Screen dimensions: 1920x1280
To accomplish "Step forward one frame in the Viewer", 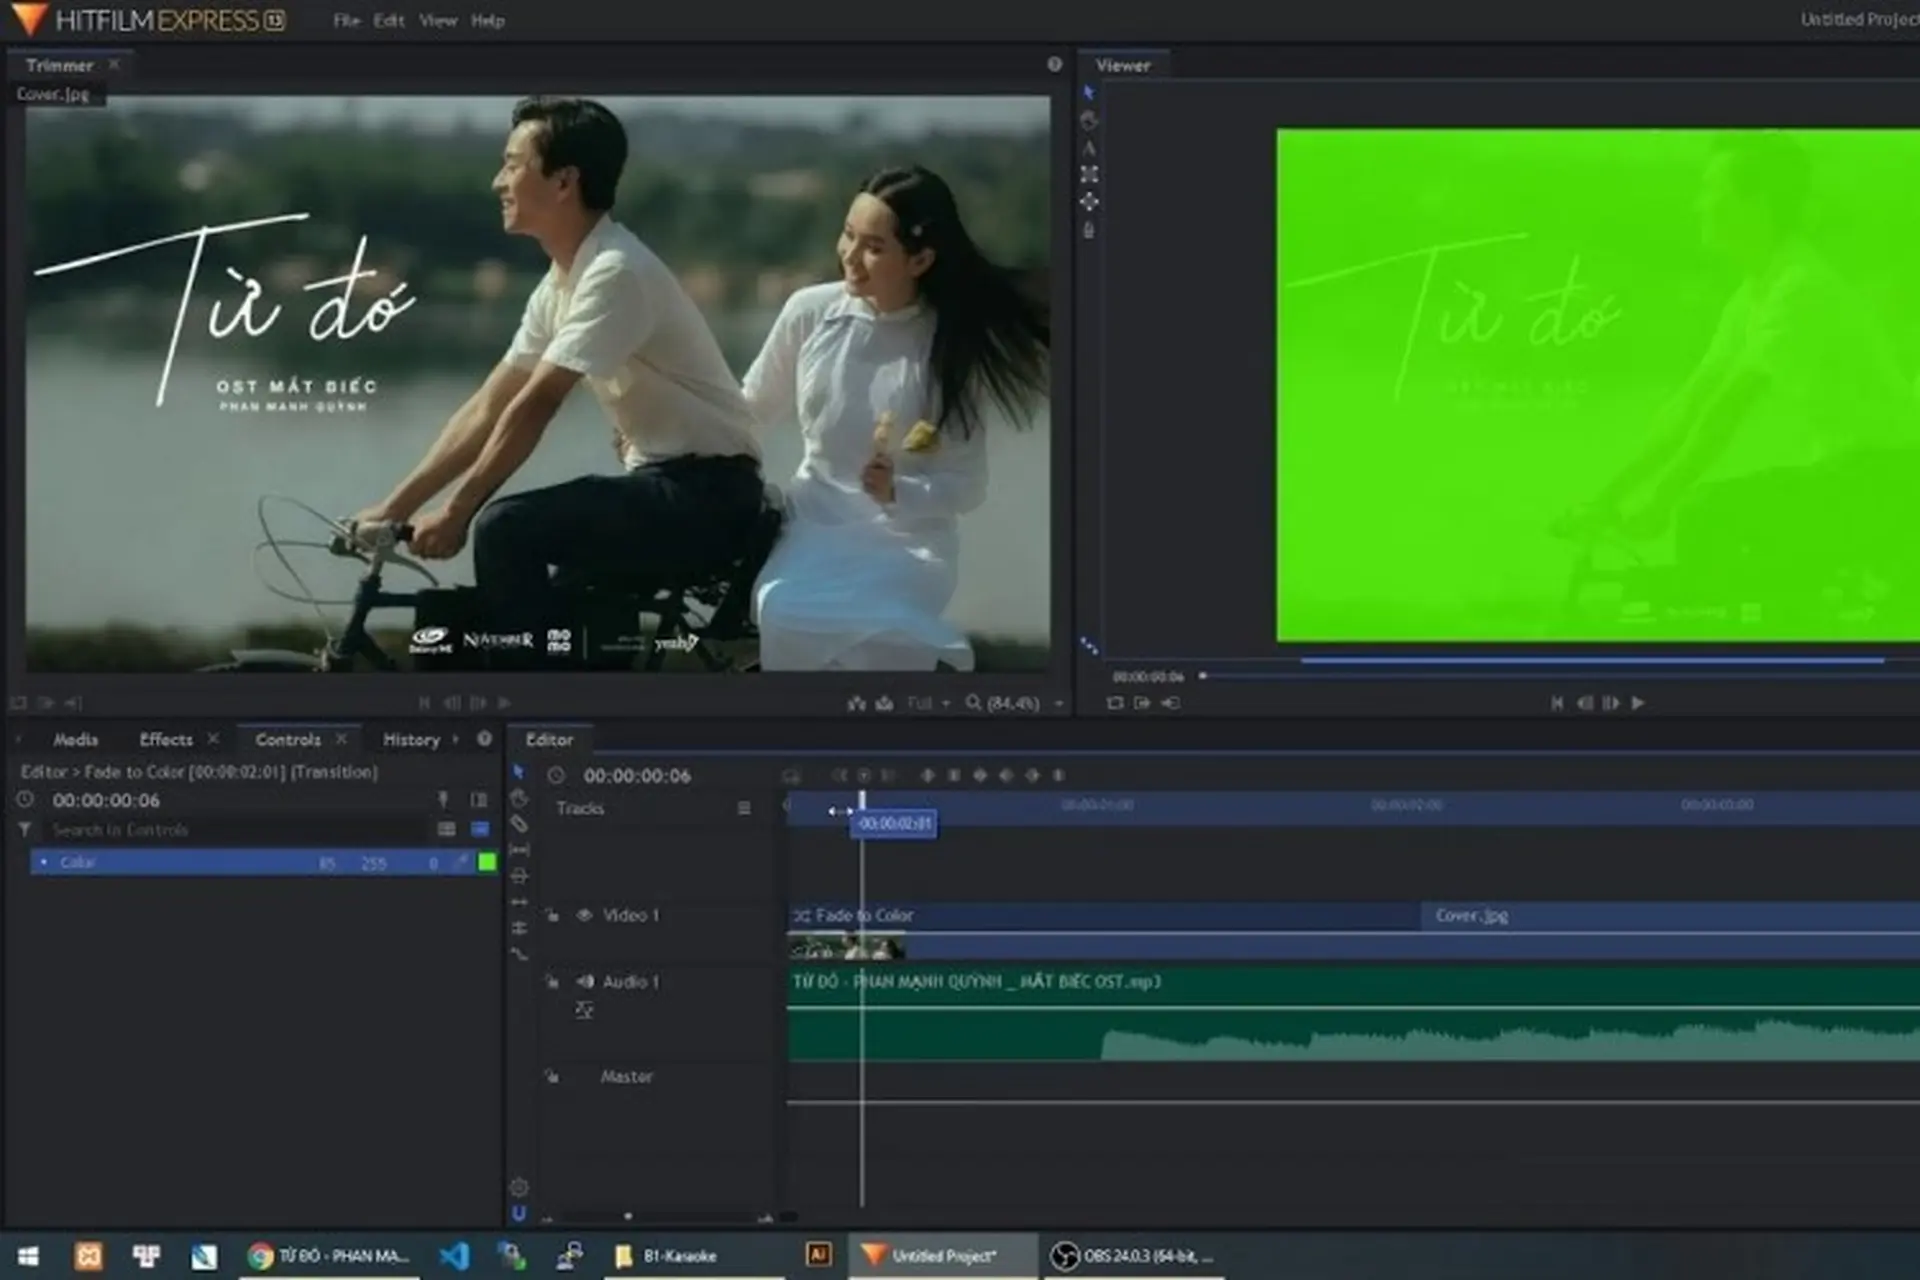I will [1611, 703].
